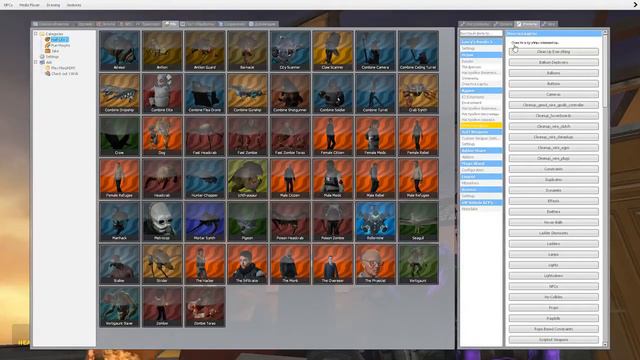Select the Female Citizen tile
This screenshot has width=640, height=360.
(x=333, y=136)
